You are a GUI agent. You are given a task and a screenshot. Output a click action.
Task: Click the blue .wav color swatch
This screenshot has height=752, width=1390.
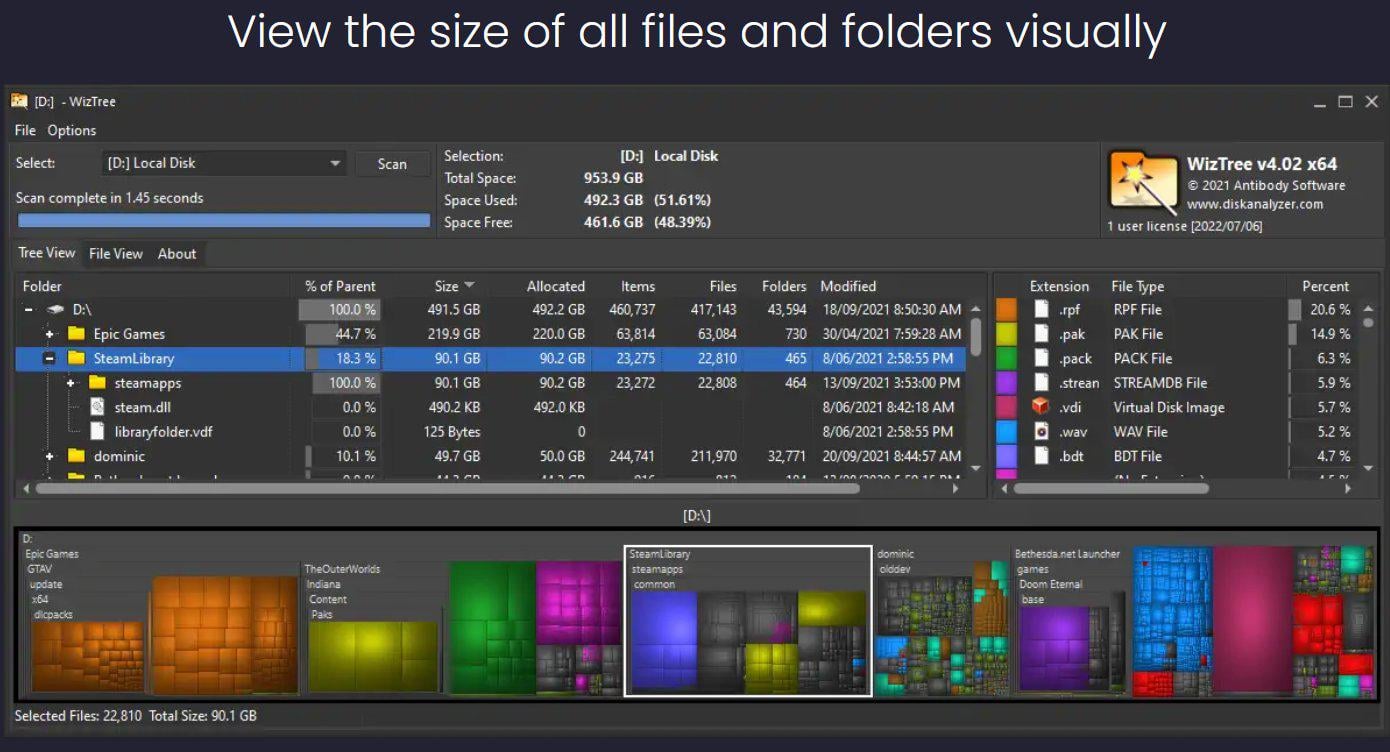1007,432
